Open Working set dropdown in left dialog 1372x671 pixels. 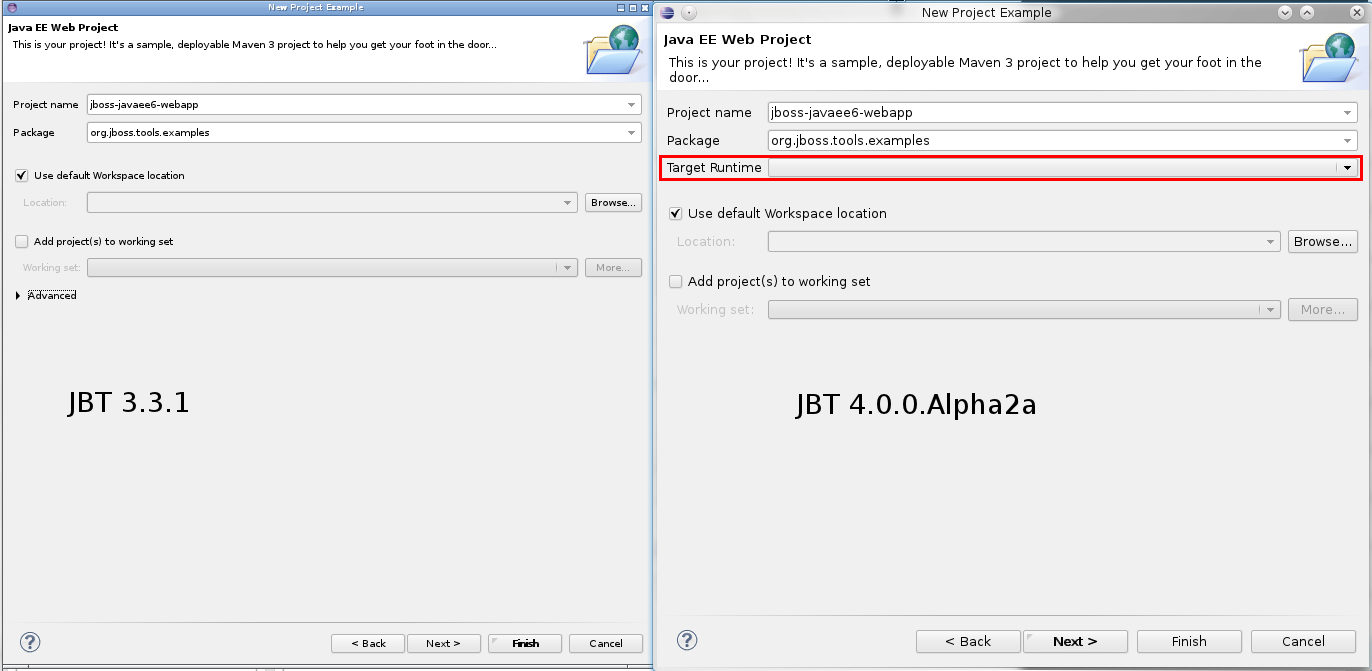pos(568,268)
